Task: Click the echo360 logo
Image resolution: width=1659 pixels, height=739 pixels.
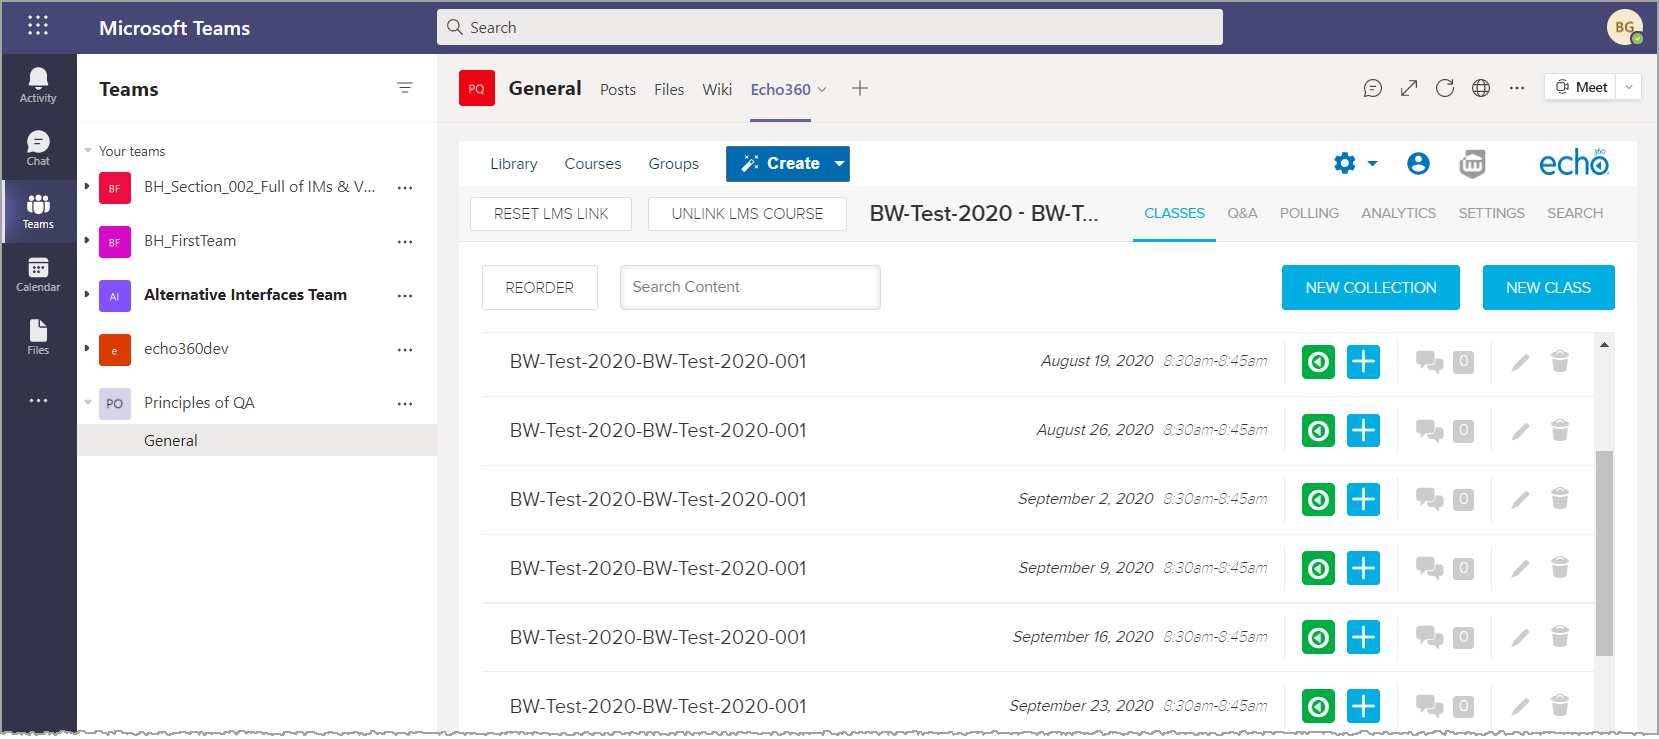Action: pos(1574,163)
